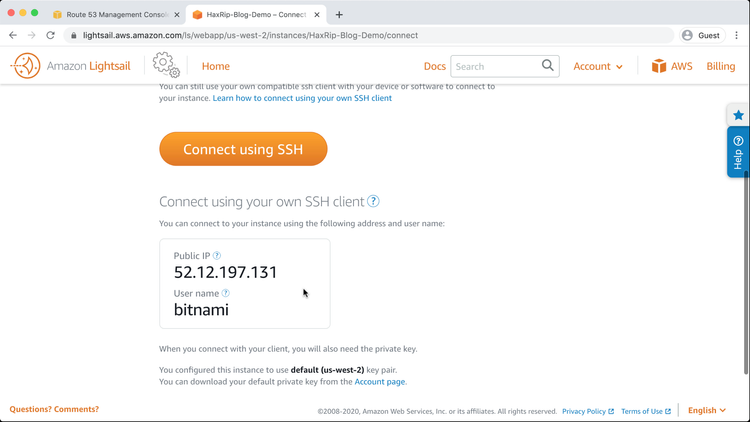Click help icon beside Public IP
Image resolution: width=750 pixels, height=422 pixels.
(x=217, y=256)
